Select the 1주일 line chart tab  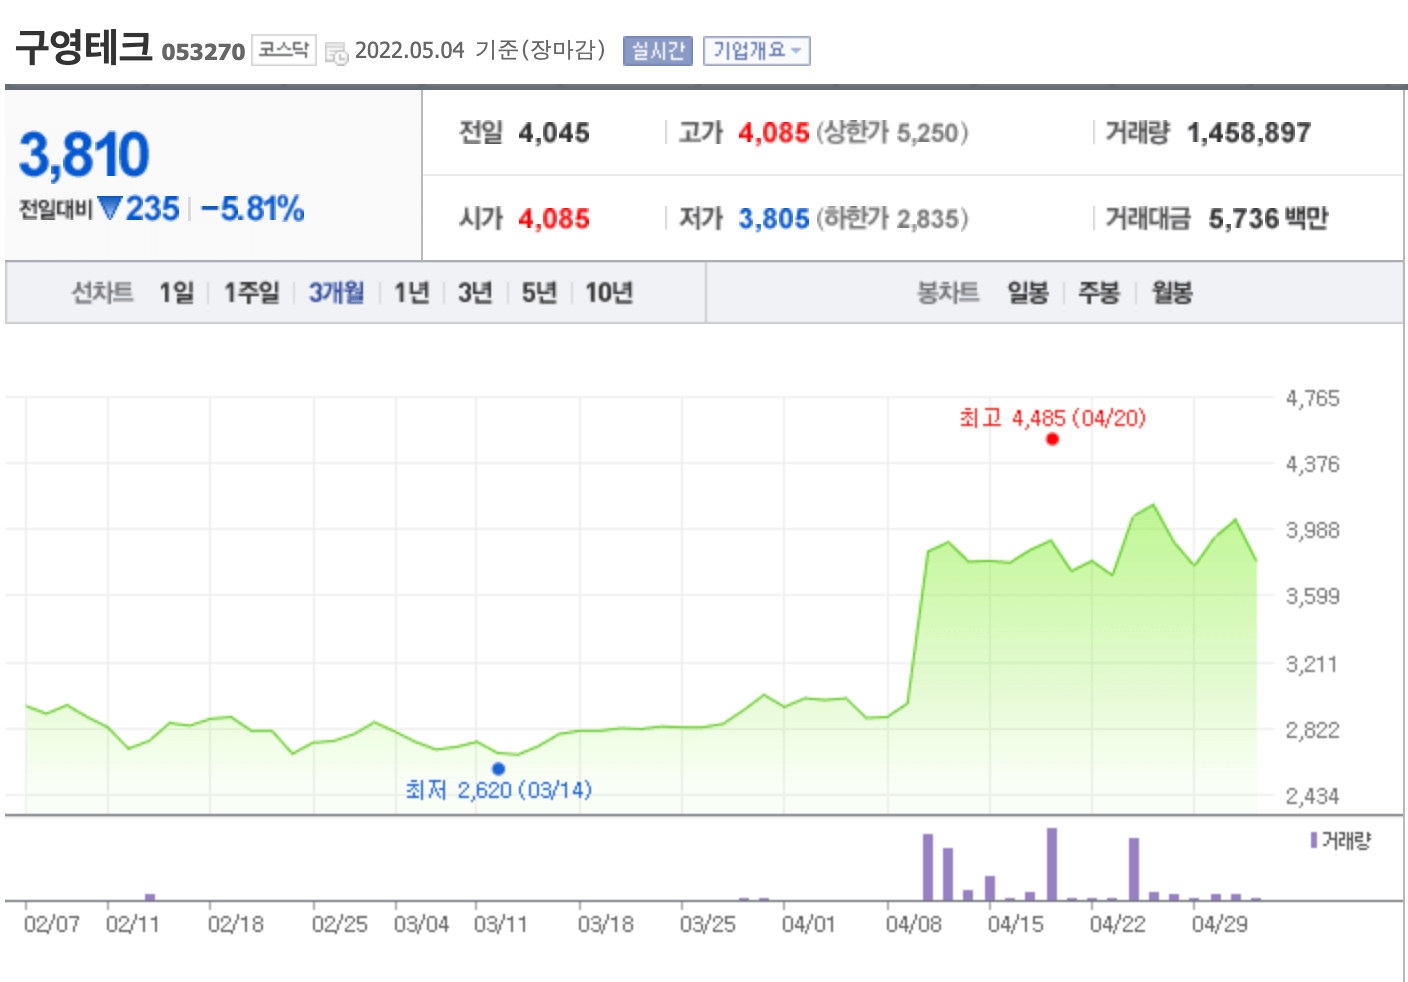point(251,293)
